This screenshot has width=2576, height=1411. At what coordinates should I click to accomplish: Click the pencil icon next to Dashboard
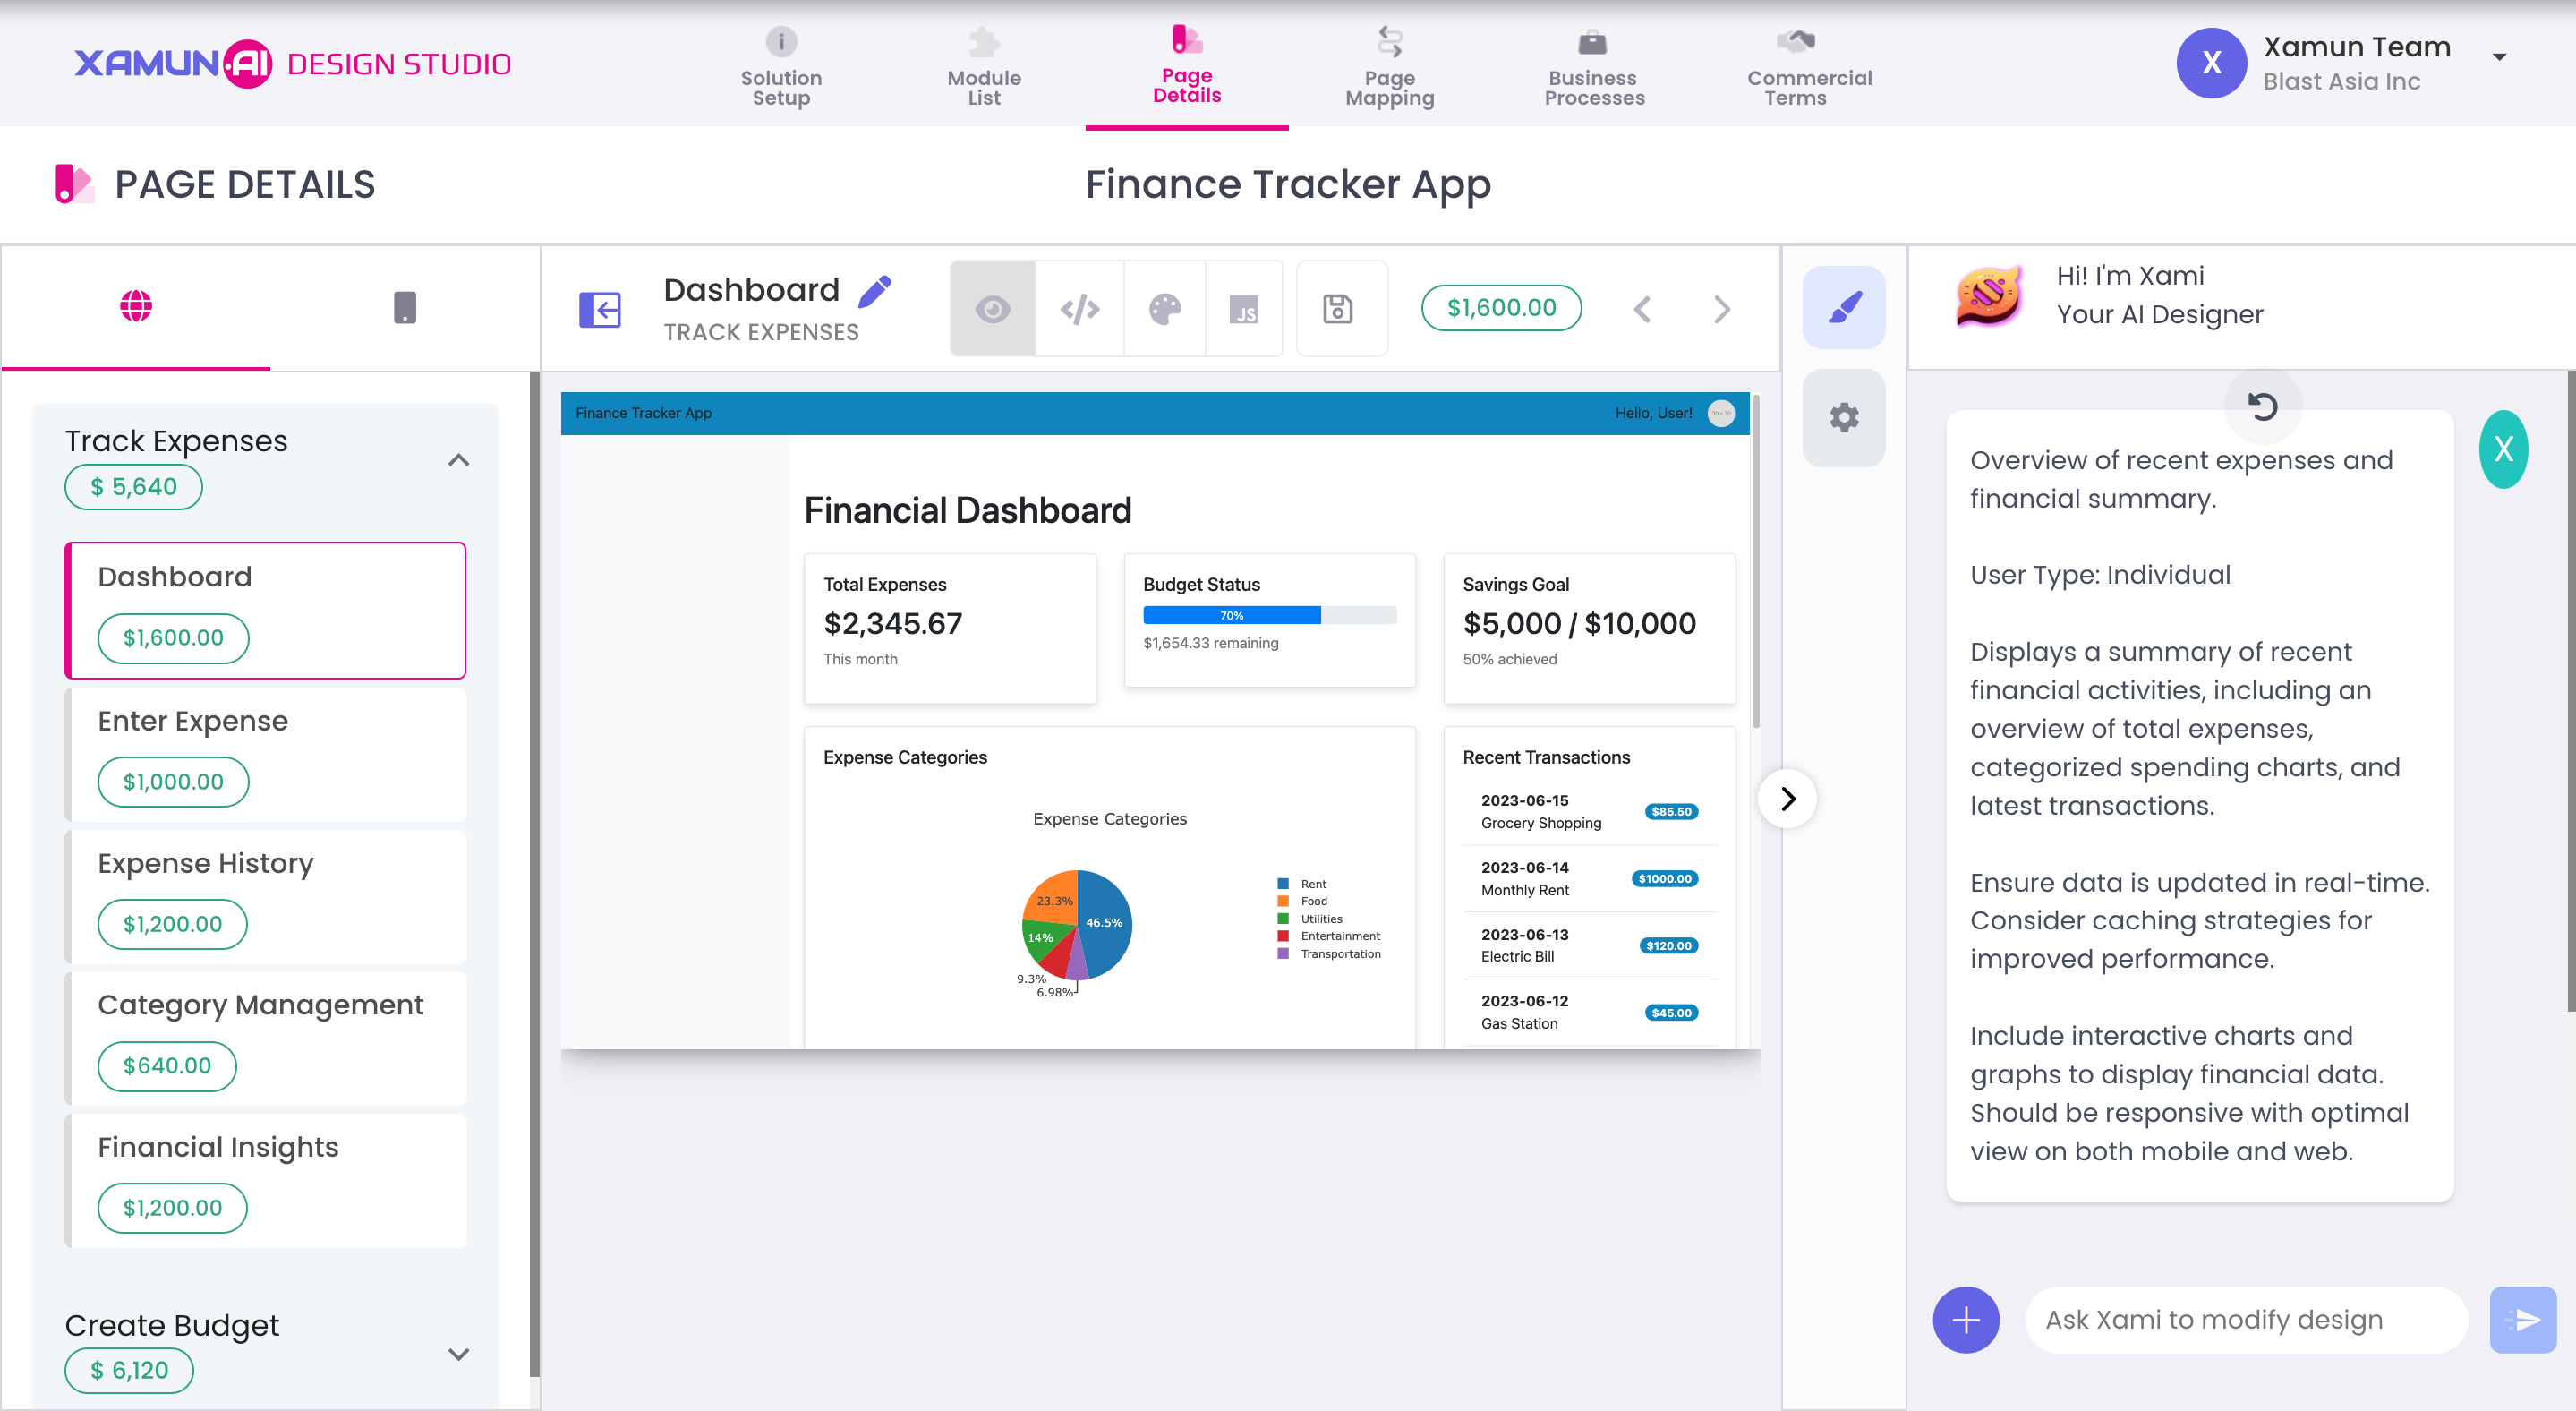pyautogui.click(x=875, y=291)
